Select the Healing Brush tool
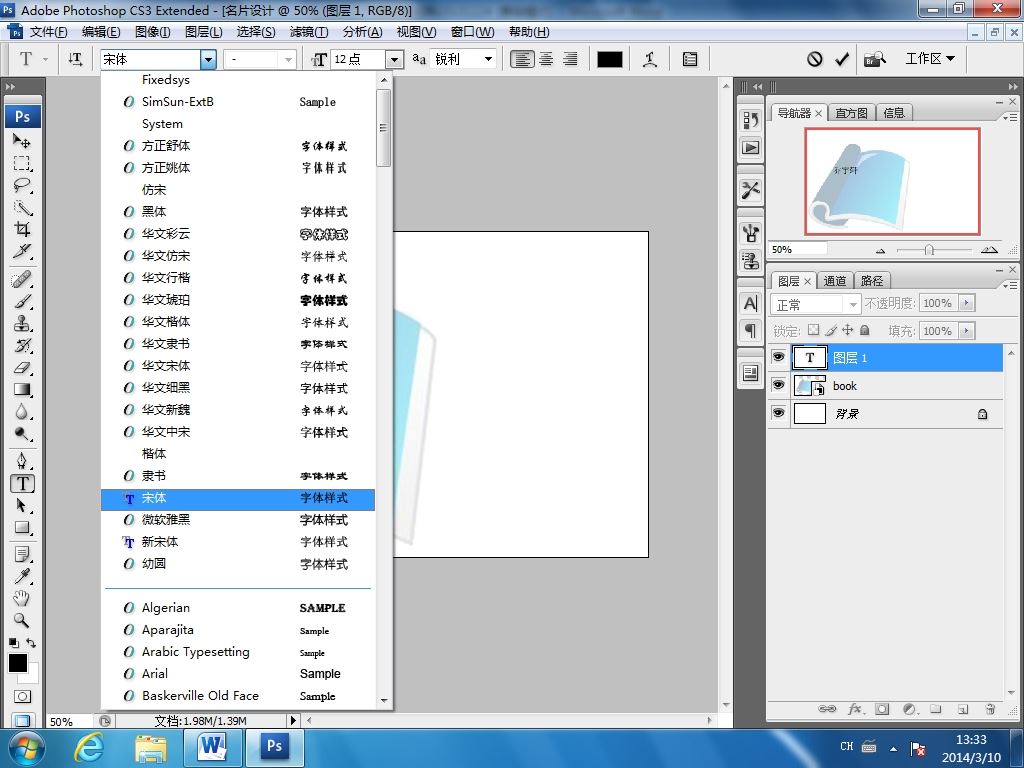 [x=22, y=280]
